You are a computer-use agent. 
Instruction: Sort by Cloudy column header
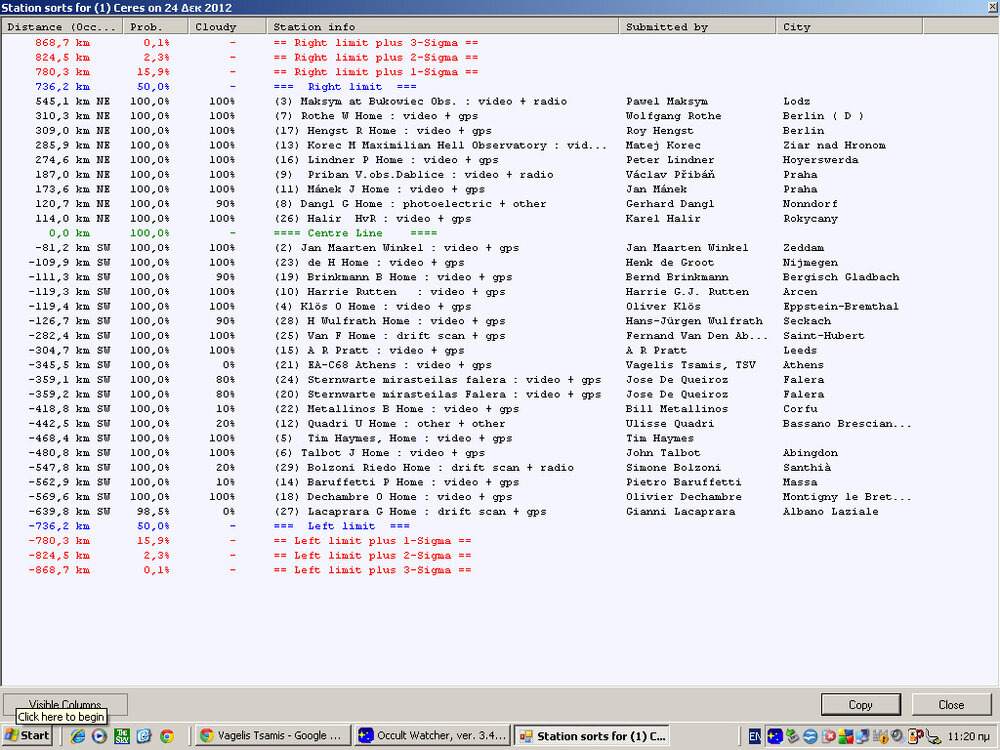click(225, 27)
